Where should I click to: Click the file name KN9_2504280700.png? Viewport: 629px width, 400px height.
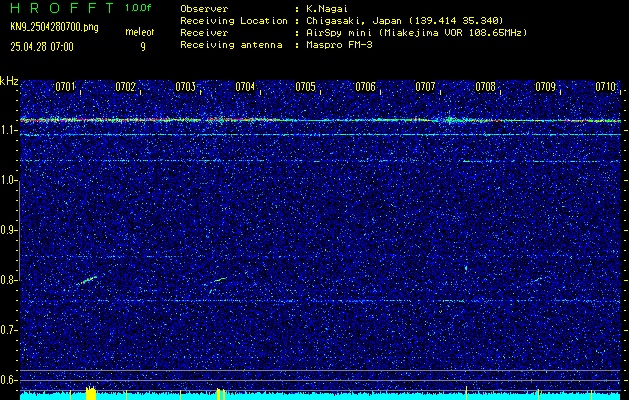coord(54,27)
